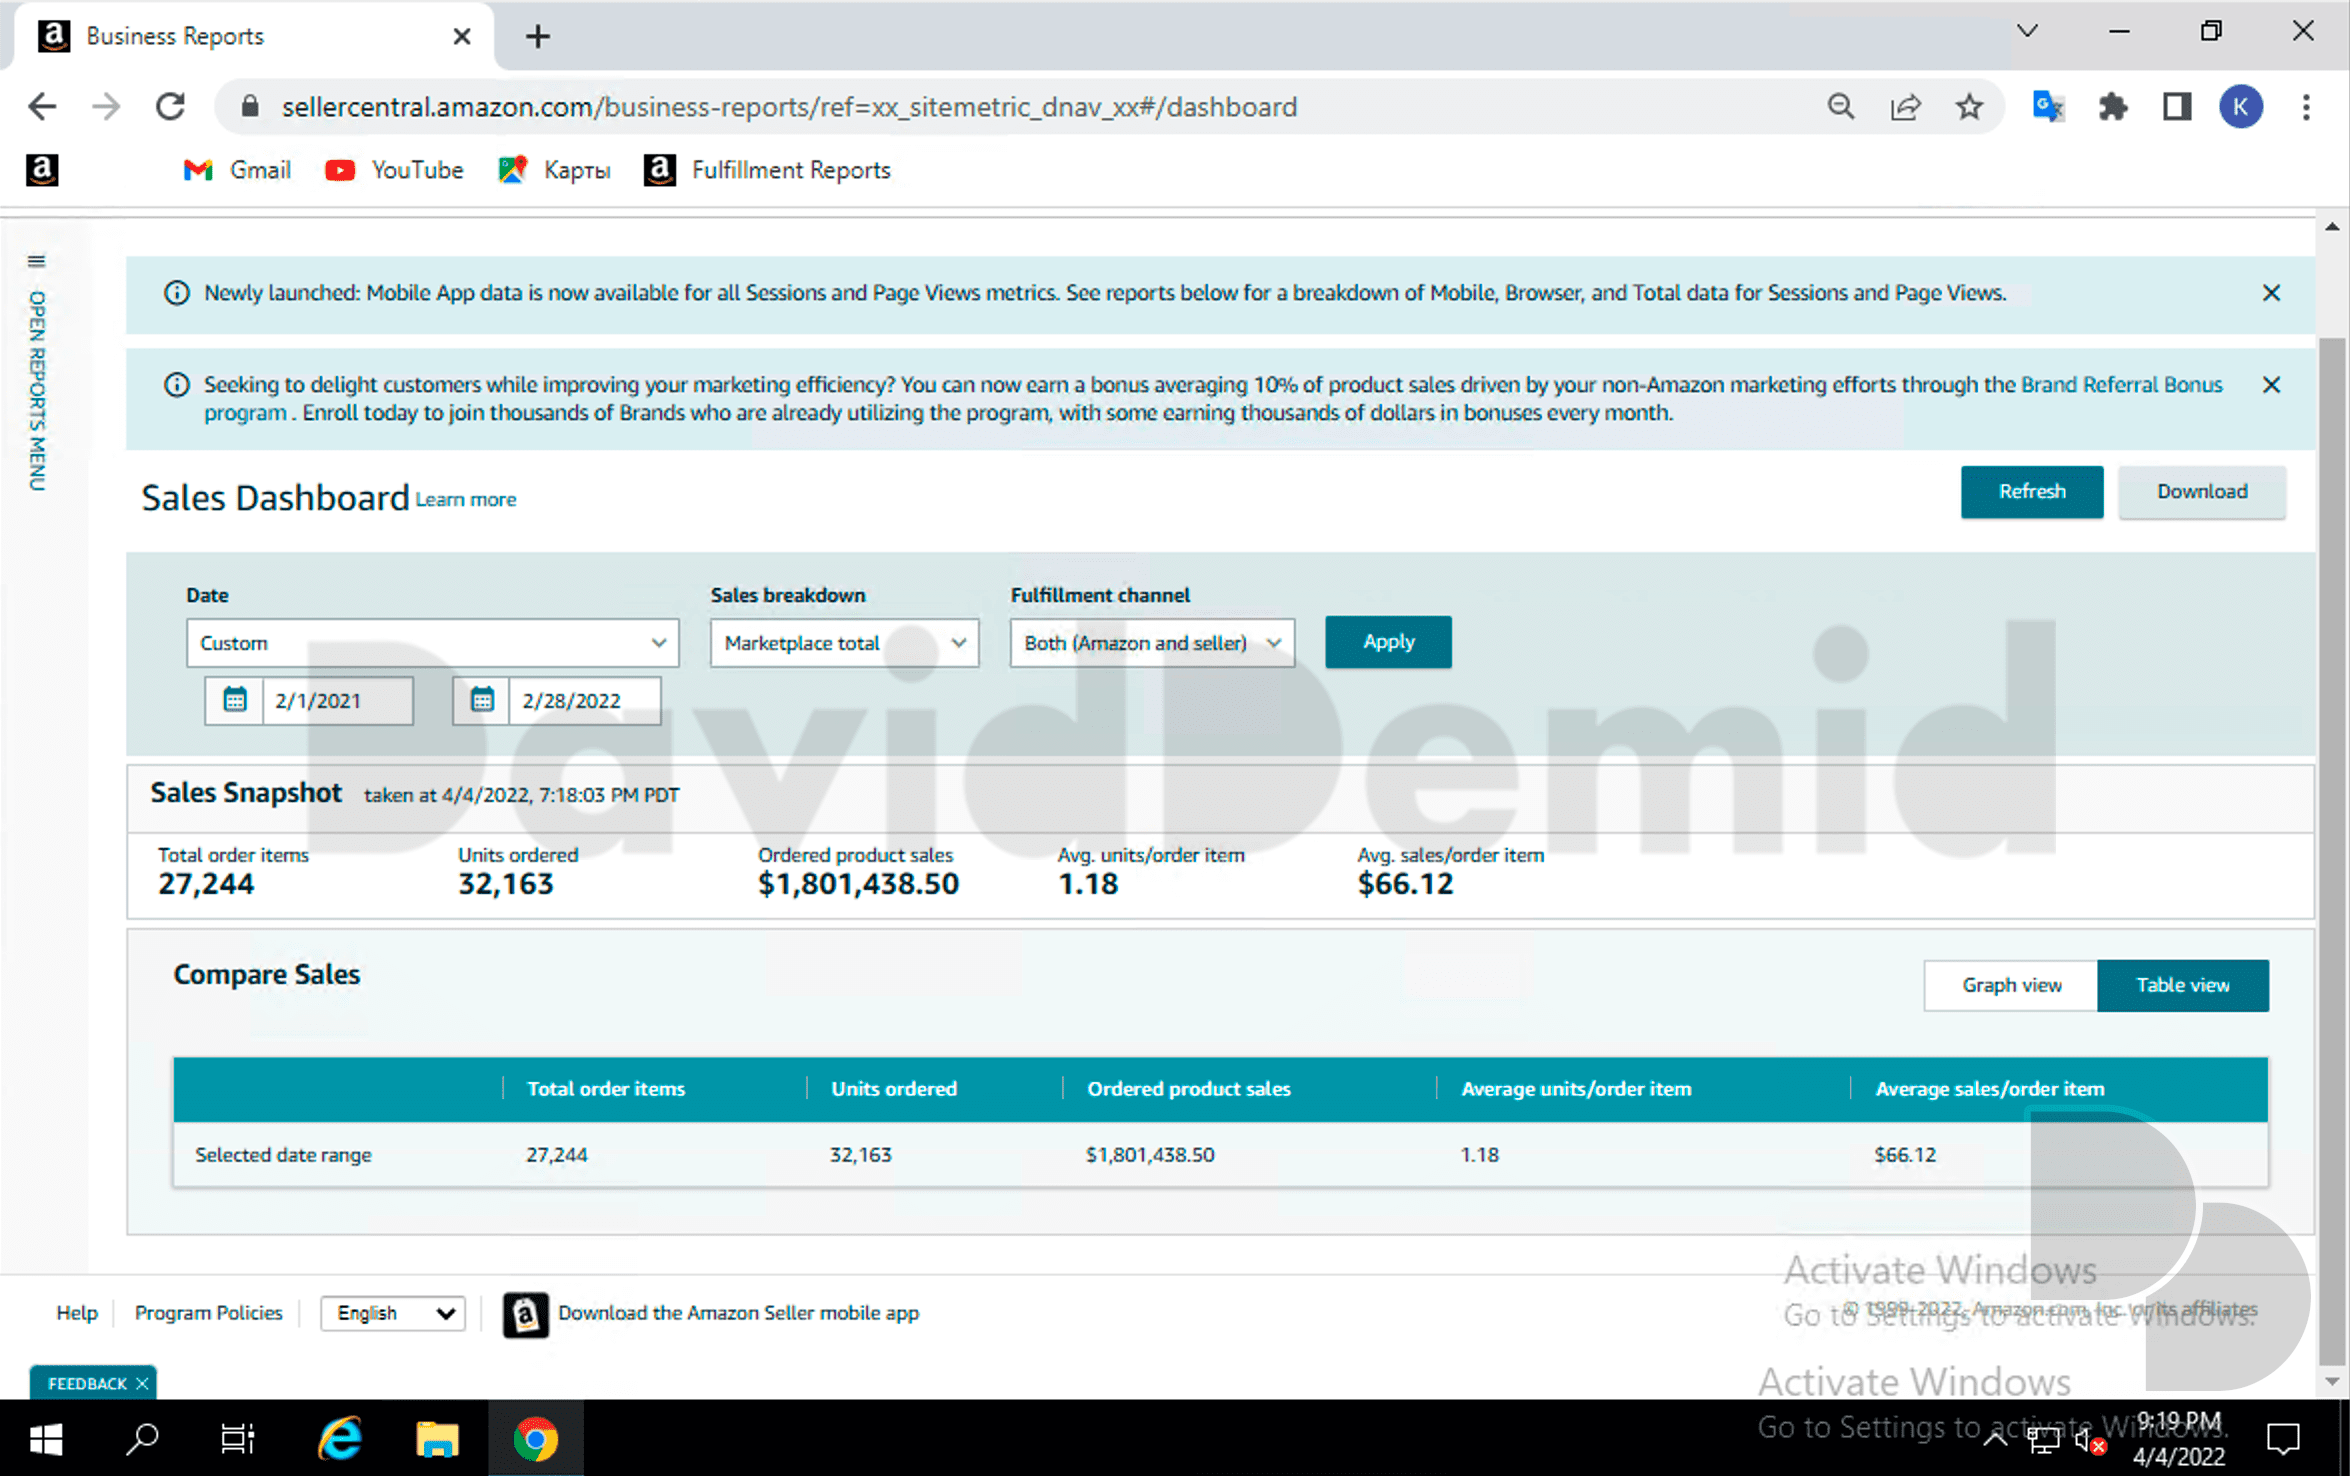This screenshot has height=1476, width=2350.
Task: Dismiss the Mobile App data notice
Action: (2271, 293)
